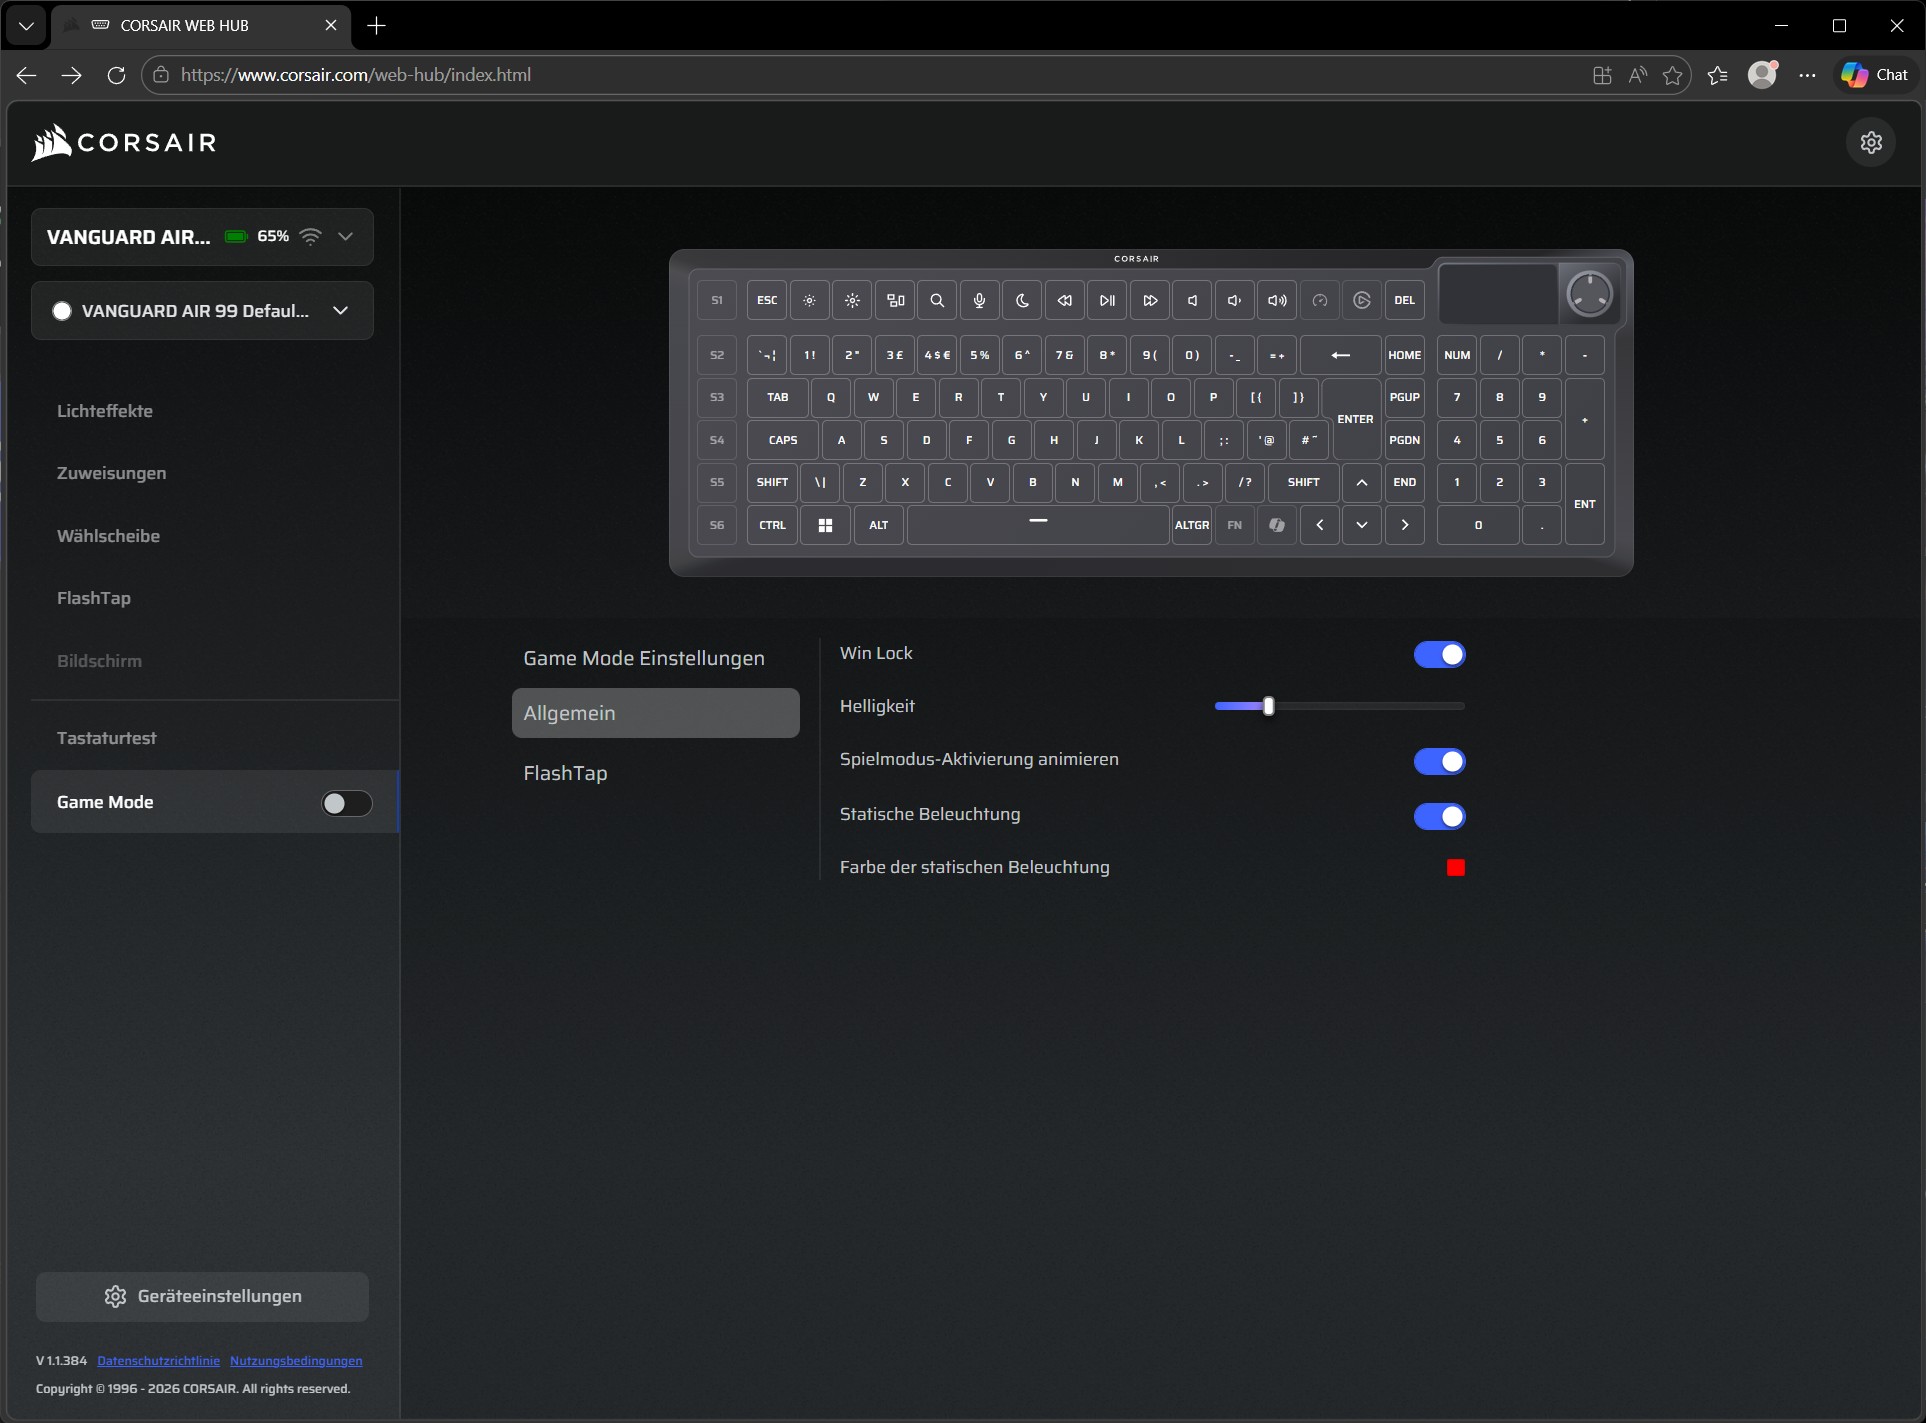Select the FlashTap settings tab
The width and height of the screenshot is (1926, 1423).
click(565, 773)
